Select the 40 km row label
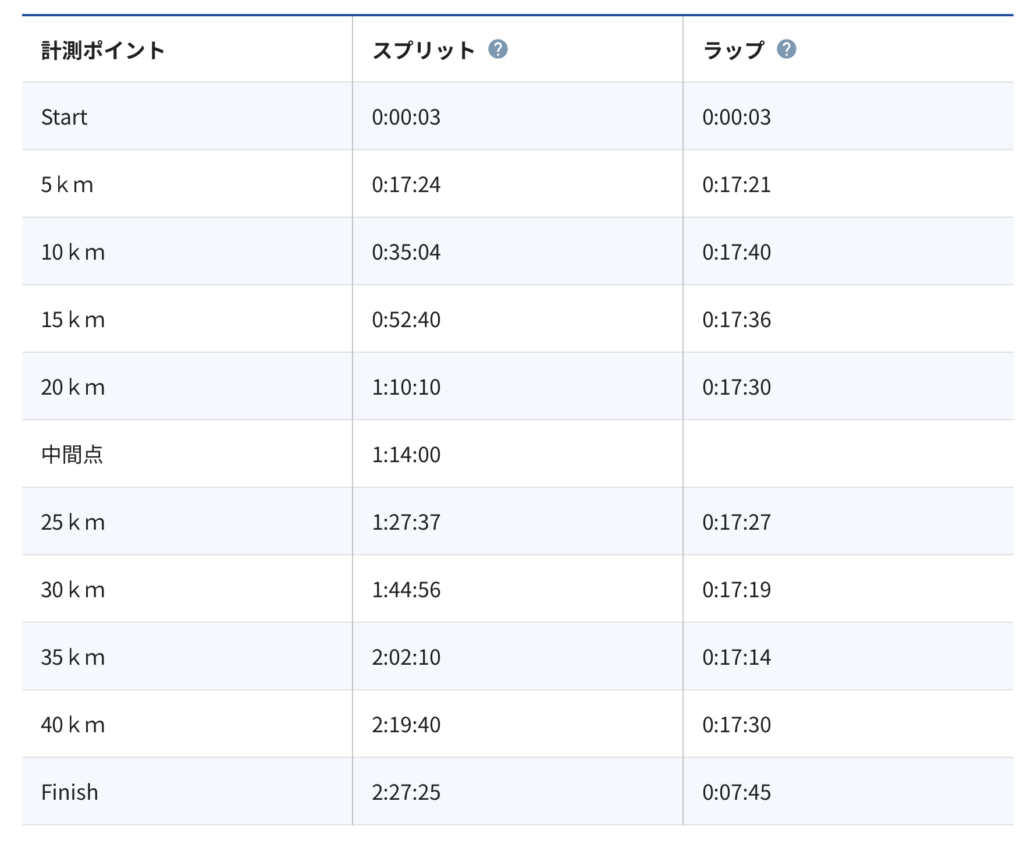Image resolution: width=1024 pixels, height=851 pixels. point(72,725)
